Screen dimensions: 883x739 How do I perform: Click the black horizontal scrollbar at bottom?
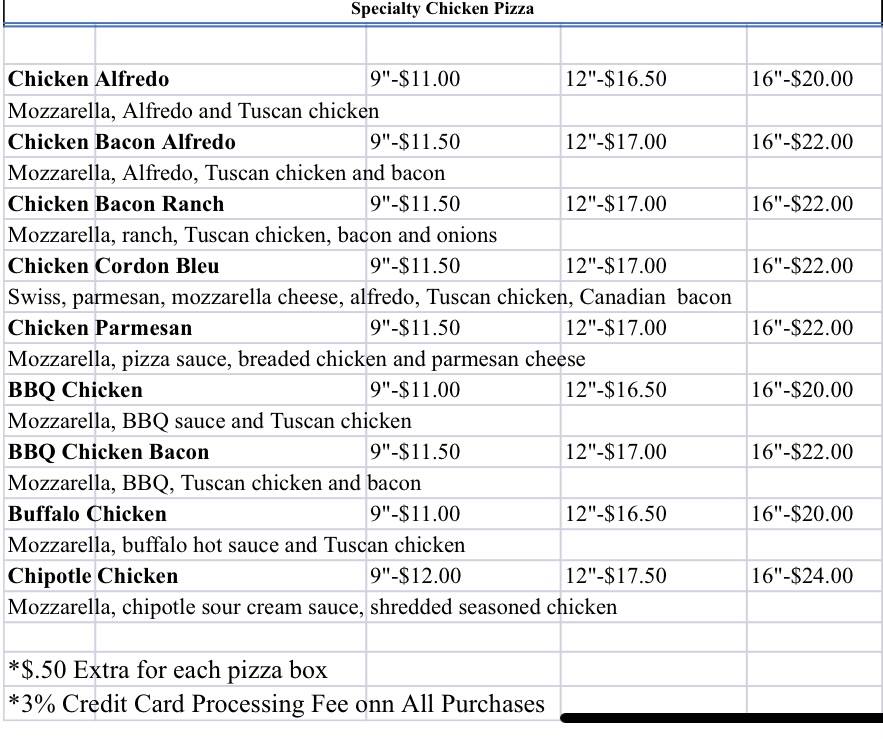point(720,717)
